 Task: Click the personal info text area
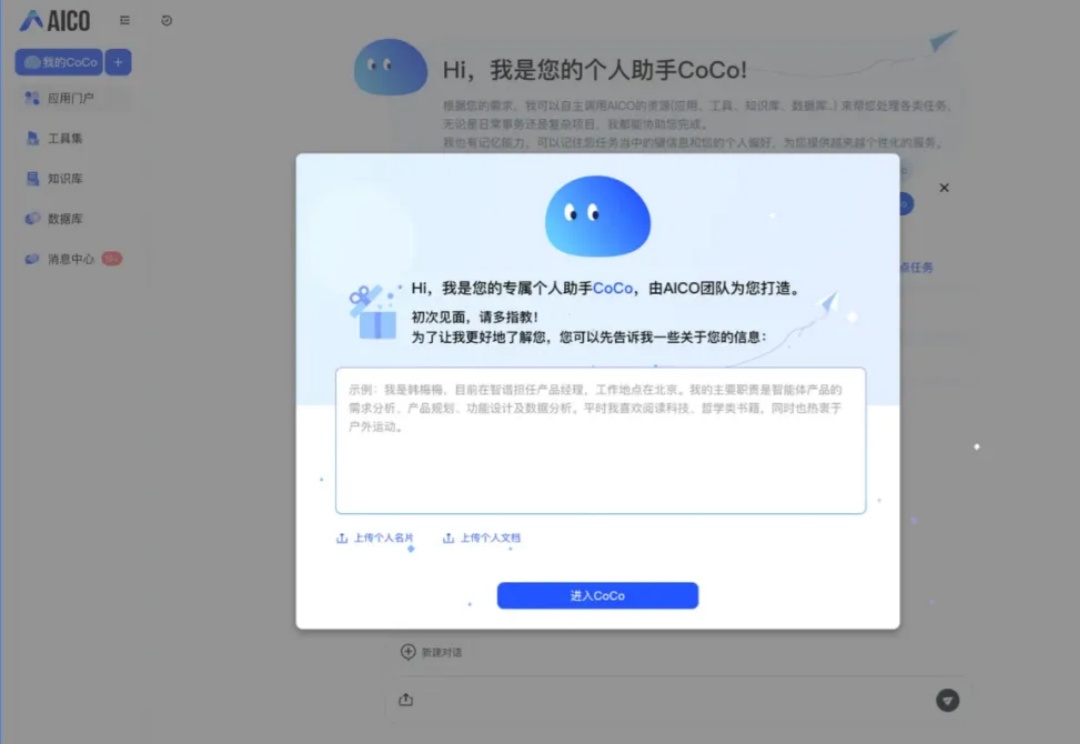tap(601, 441)
